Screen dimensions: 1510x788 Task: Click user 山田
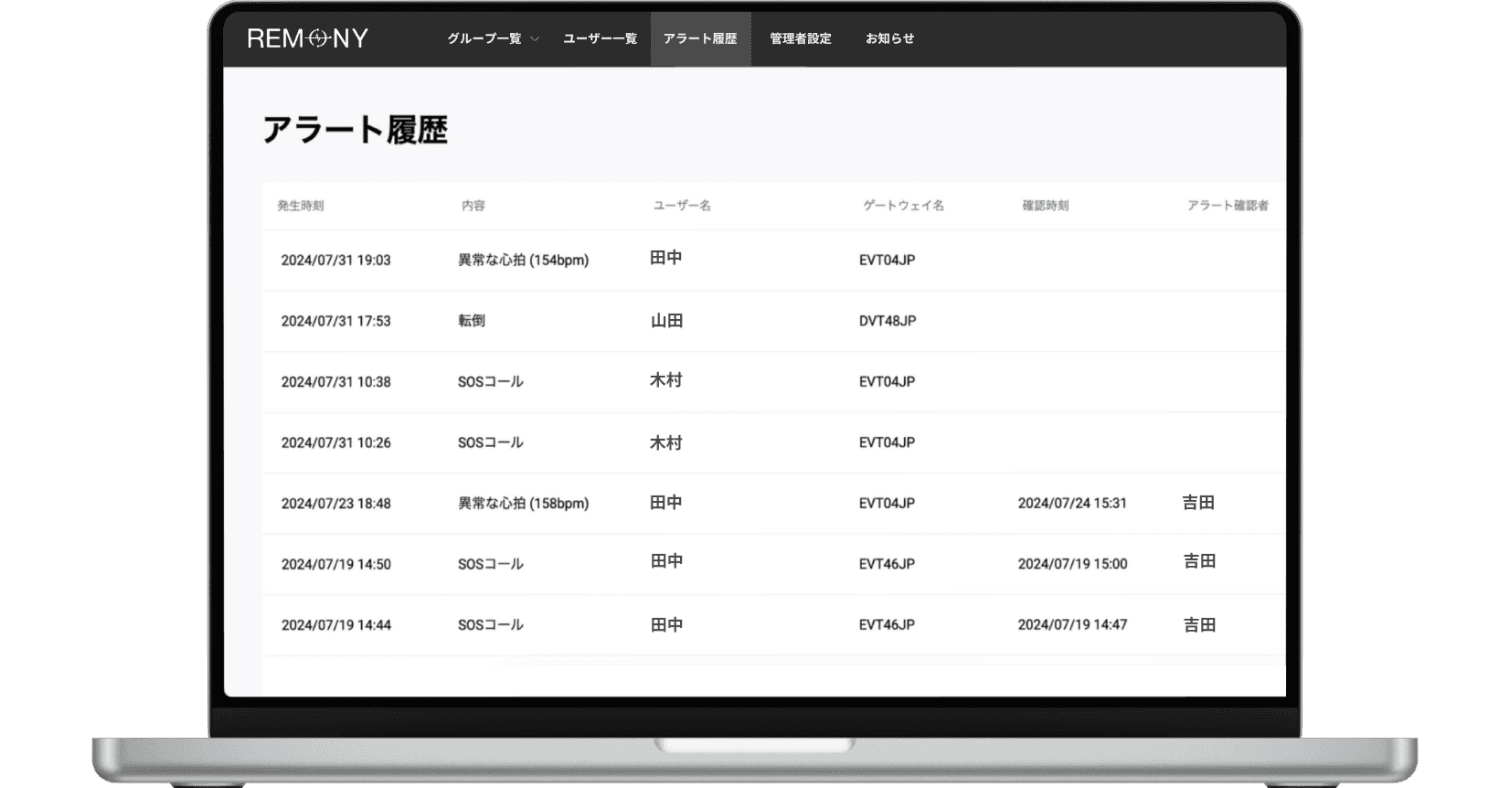click(666, 321)
